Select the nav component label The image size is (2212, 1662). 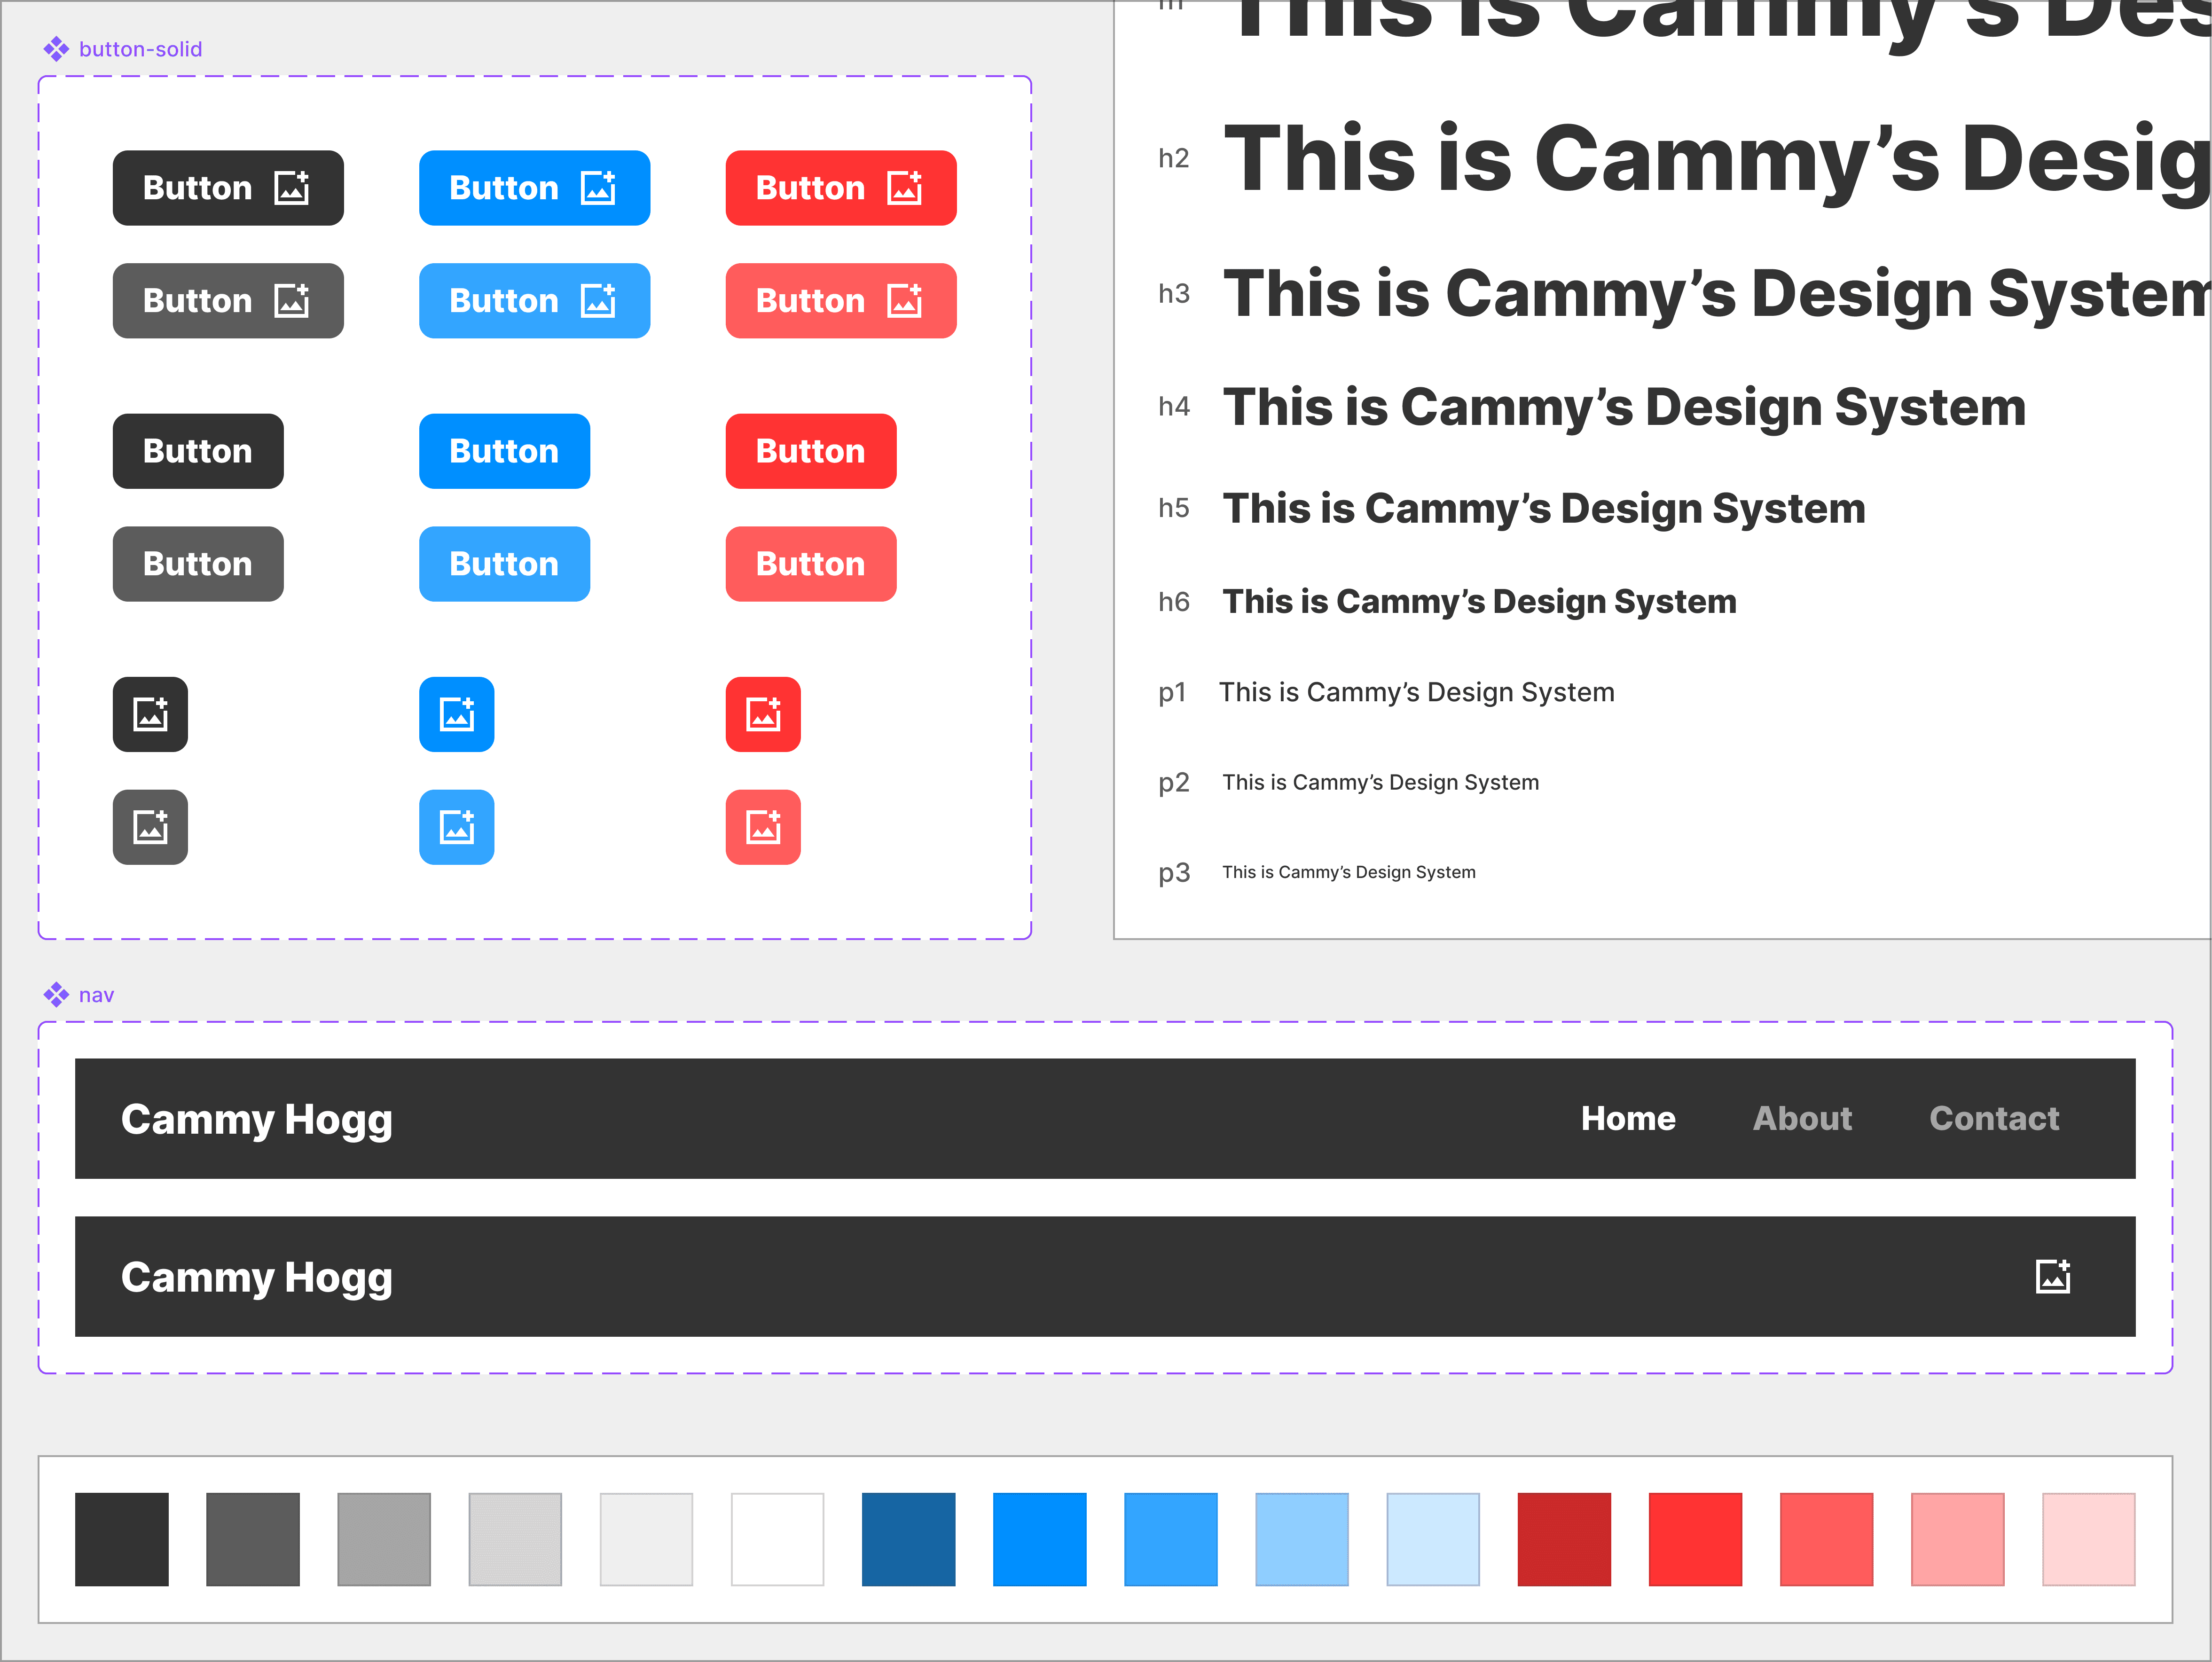click(96, 995)
